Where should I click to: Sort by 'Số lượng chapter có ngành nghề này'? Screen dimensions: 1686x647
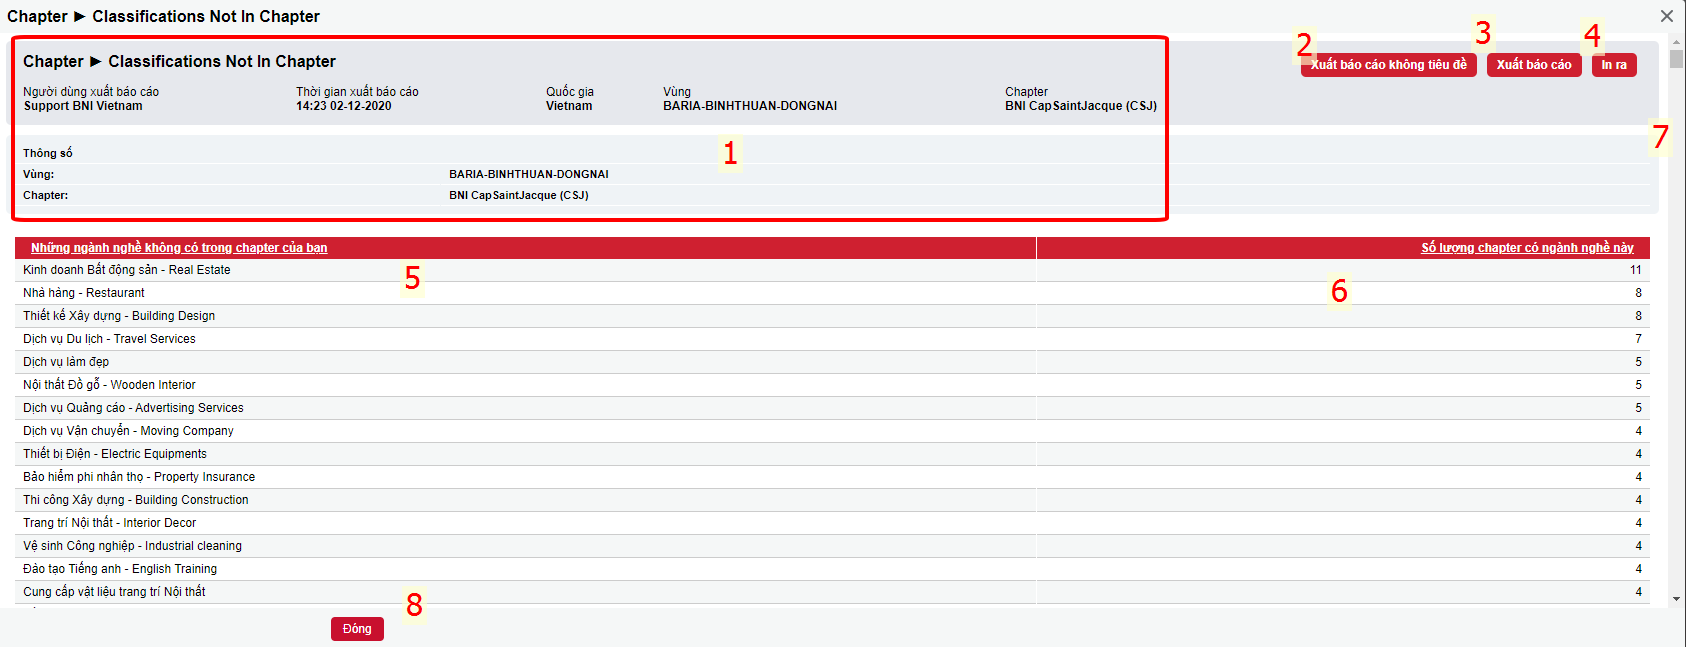(x=1527, y=248)
